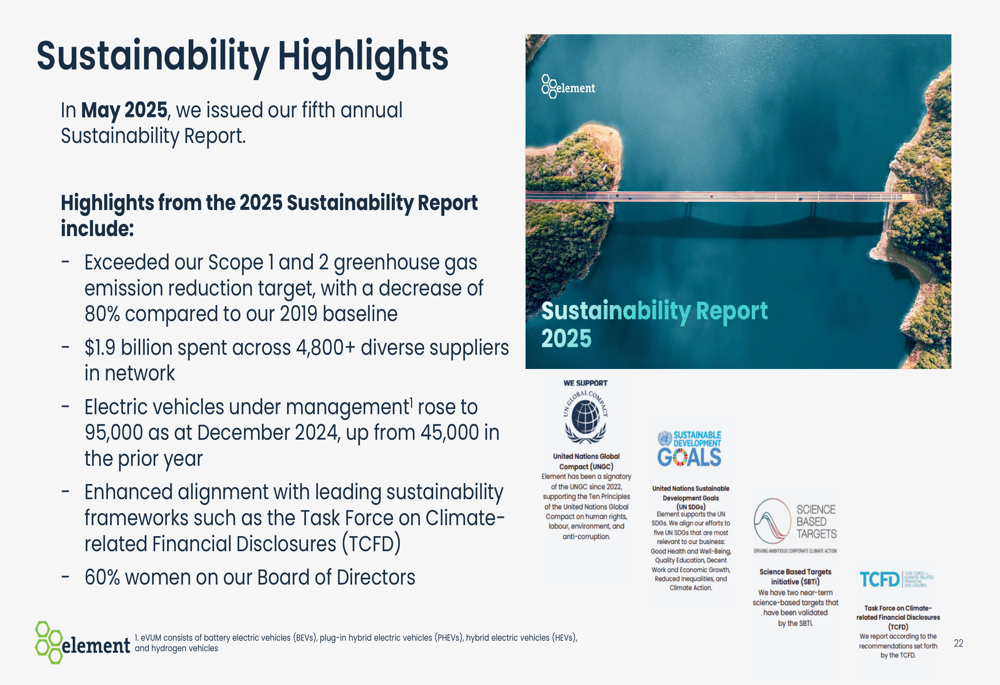Viewport: 1000px width, 685px height.
Task: Select the "United Nations Global Compact (UNGC)" caption
Action: [x=586, y=461]
